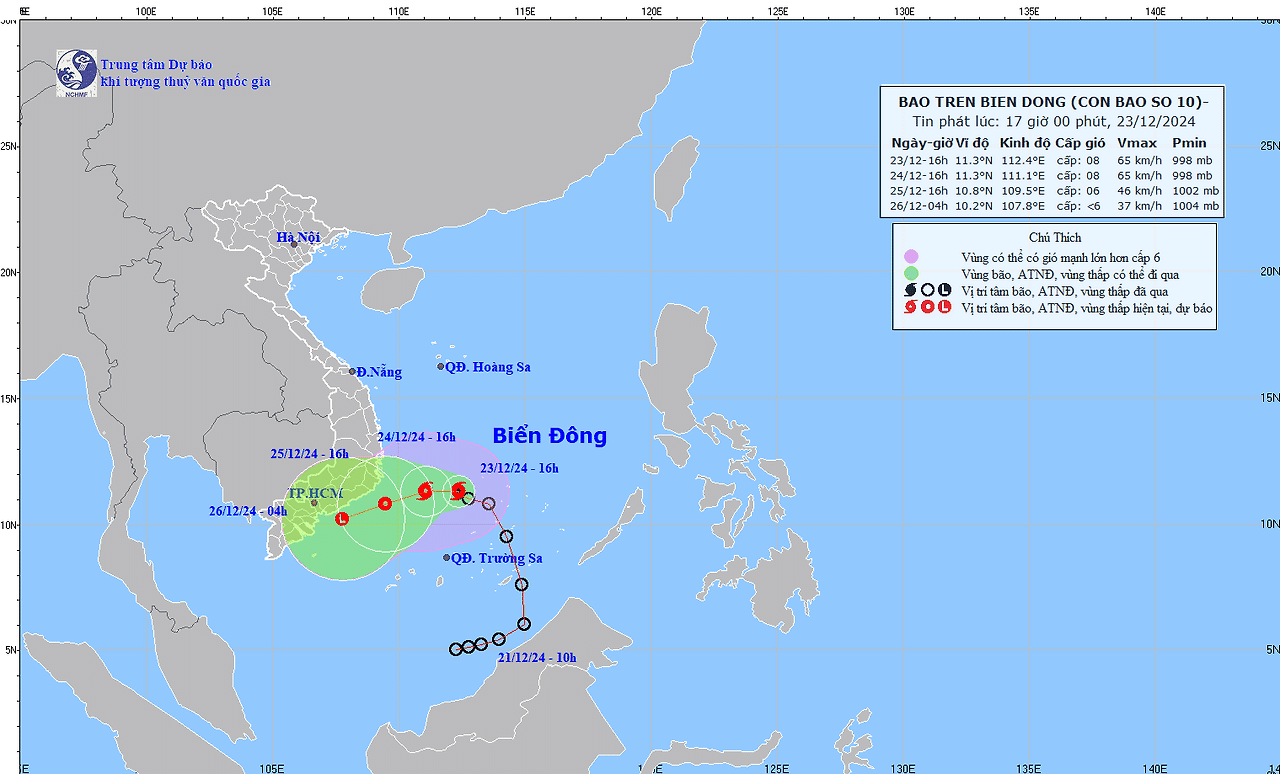Select the red L low-pressure marker for 26/12/24 - 04h

(x=342, y=518)
